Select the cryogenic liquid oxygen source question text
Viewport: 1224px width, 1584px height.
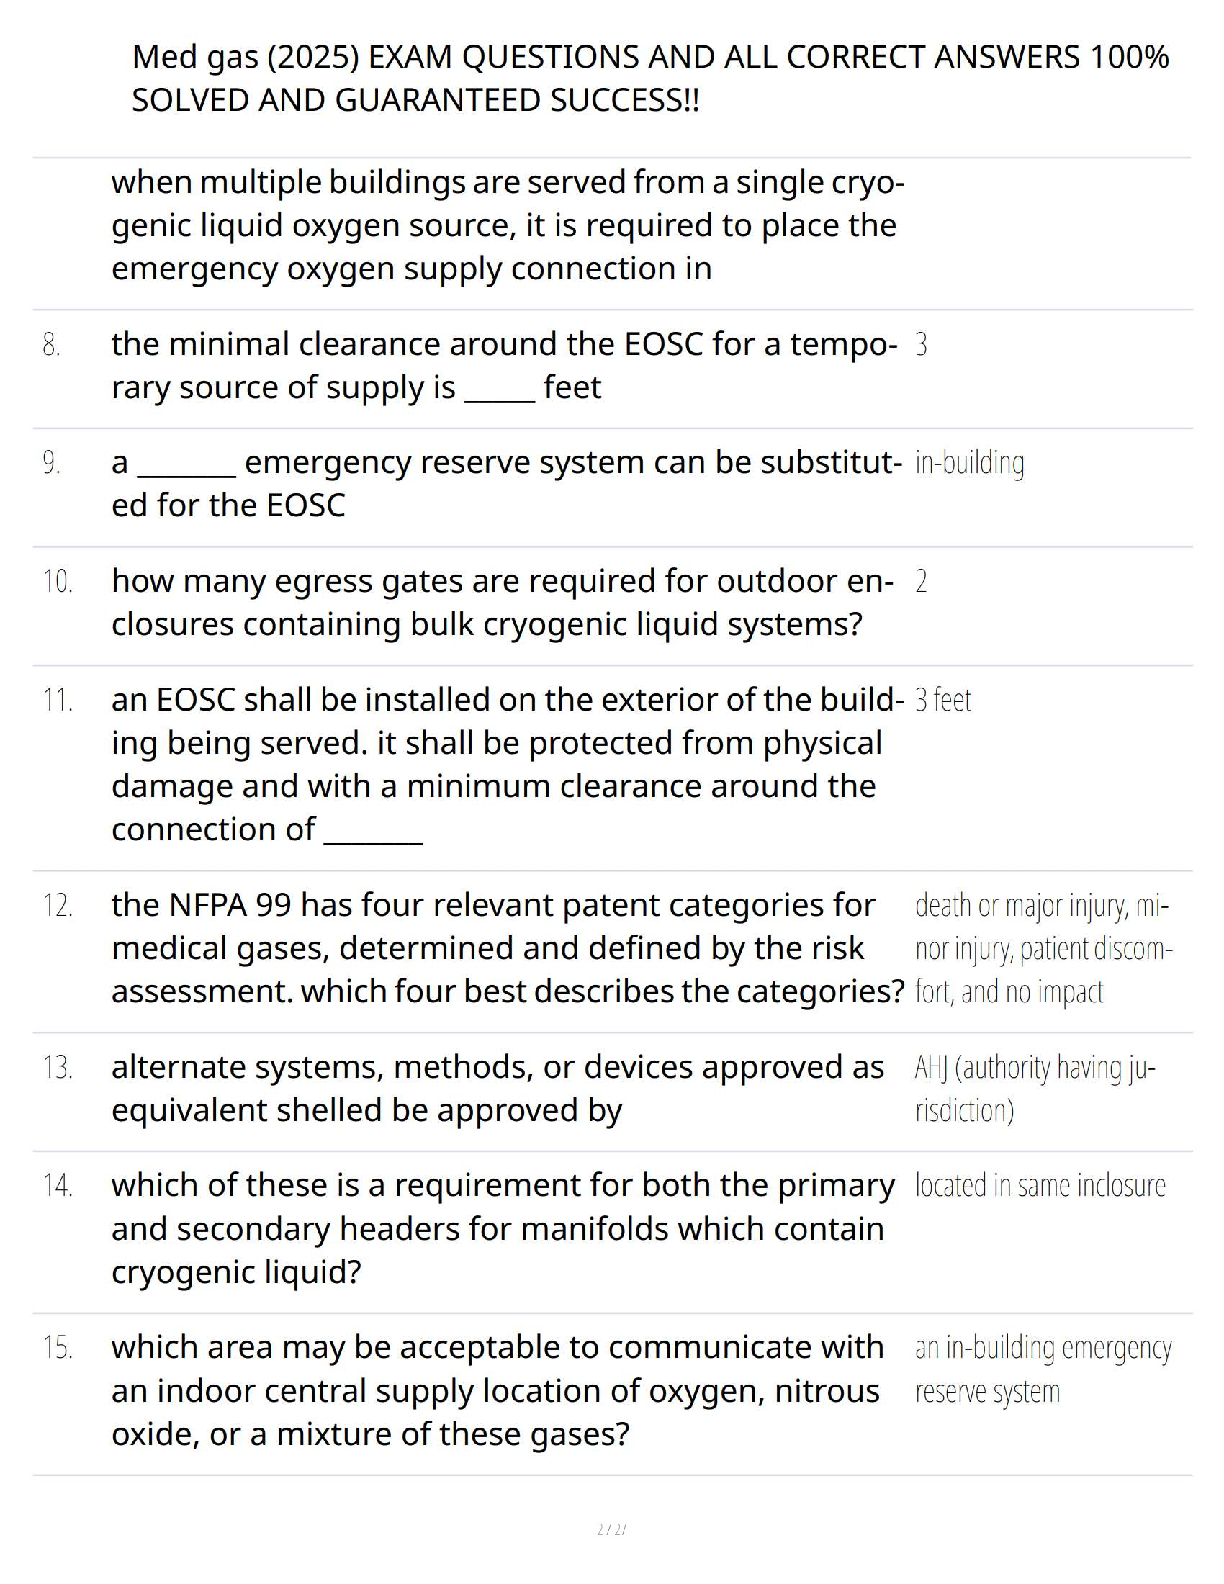508,225
